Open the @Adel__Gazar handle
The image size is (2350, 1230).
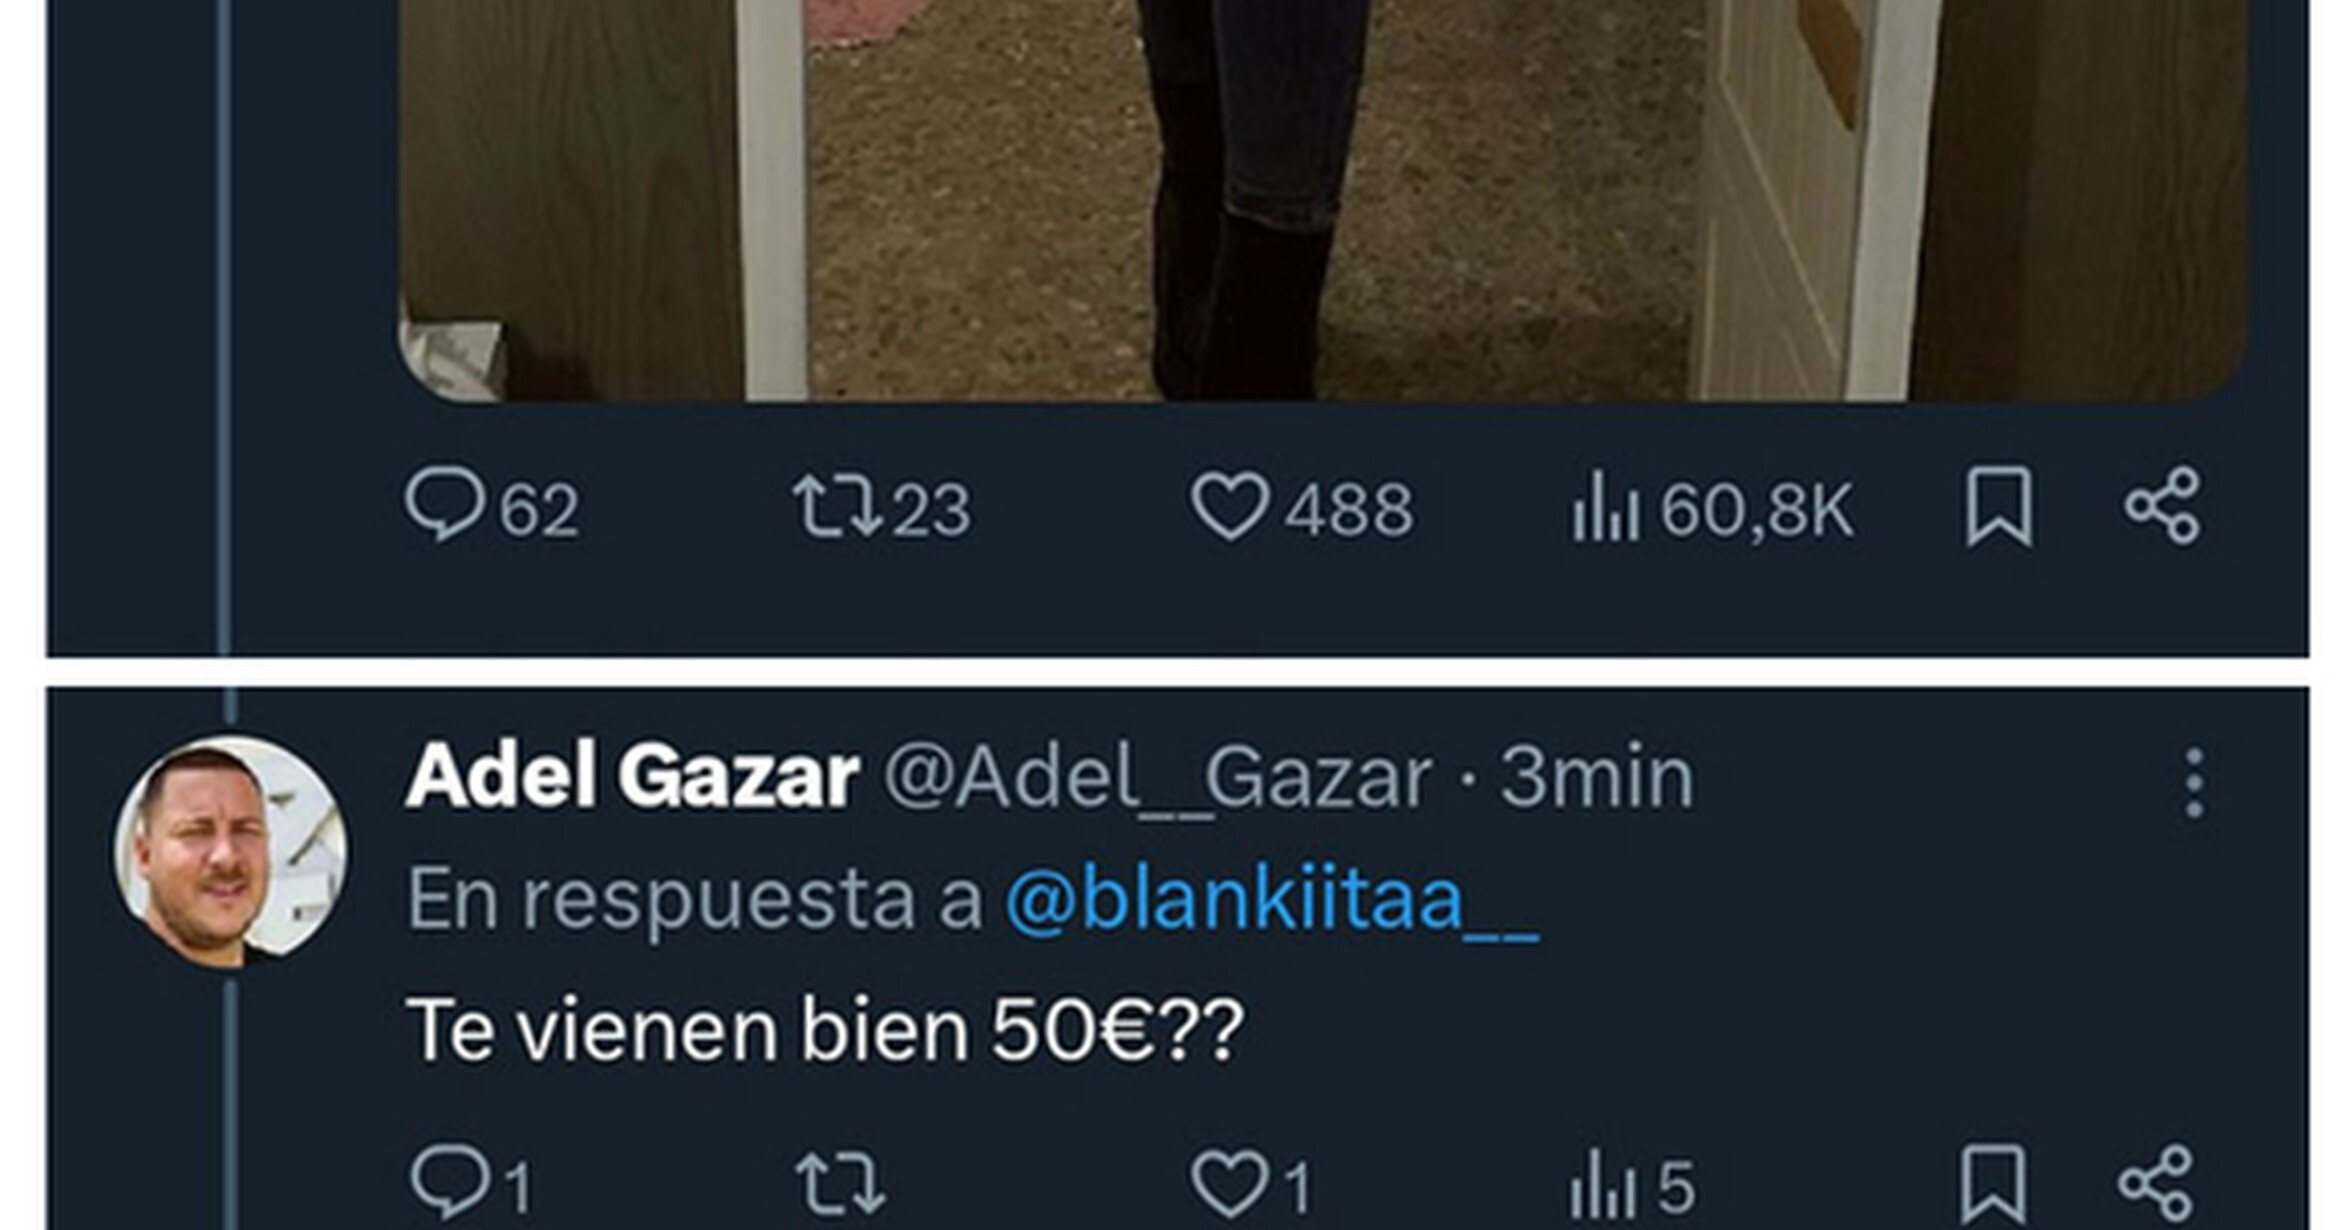tap(1158, 778)
